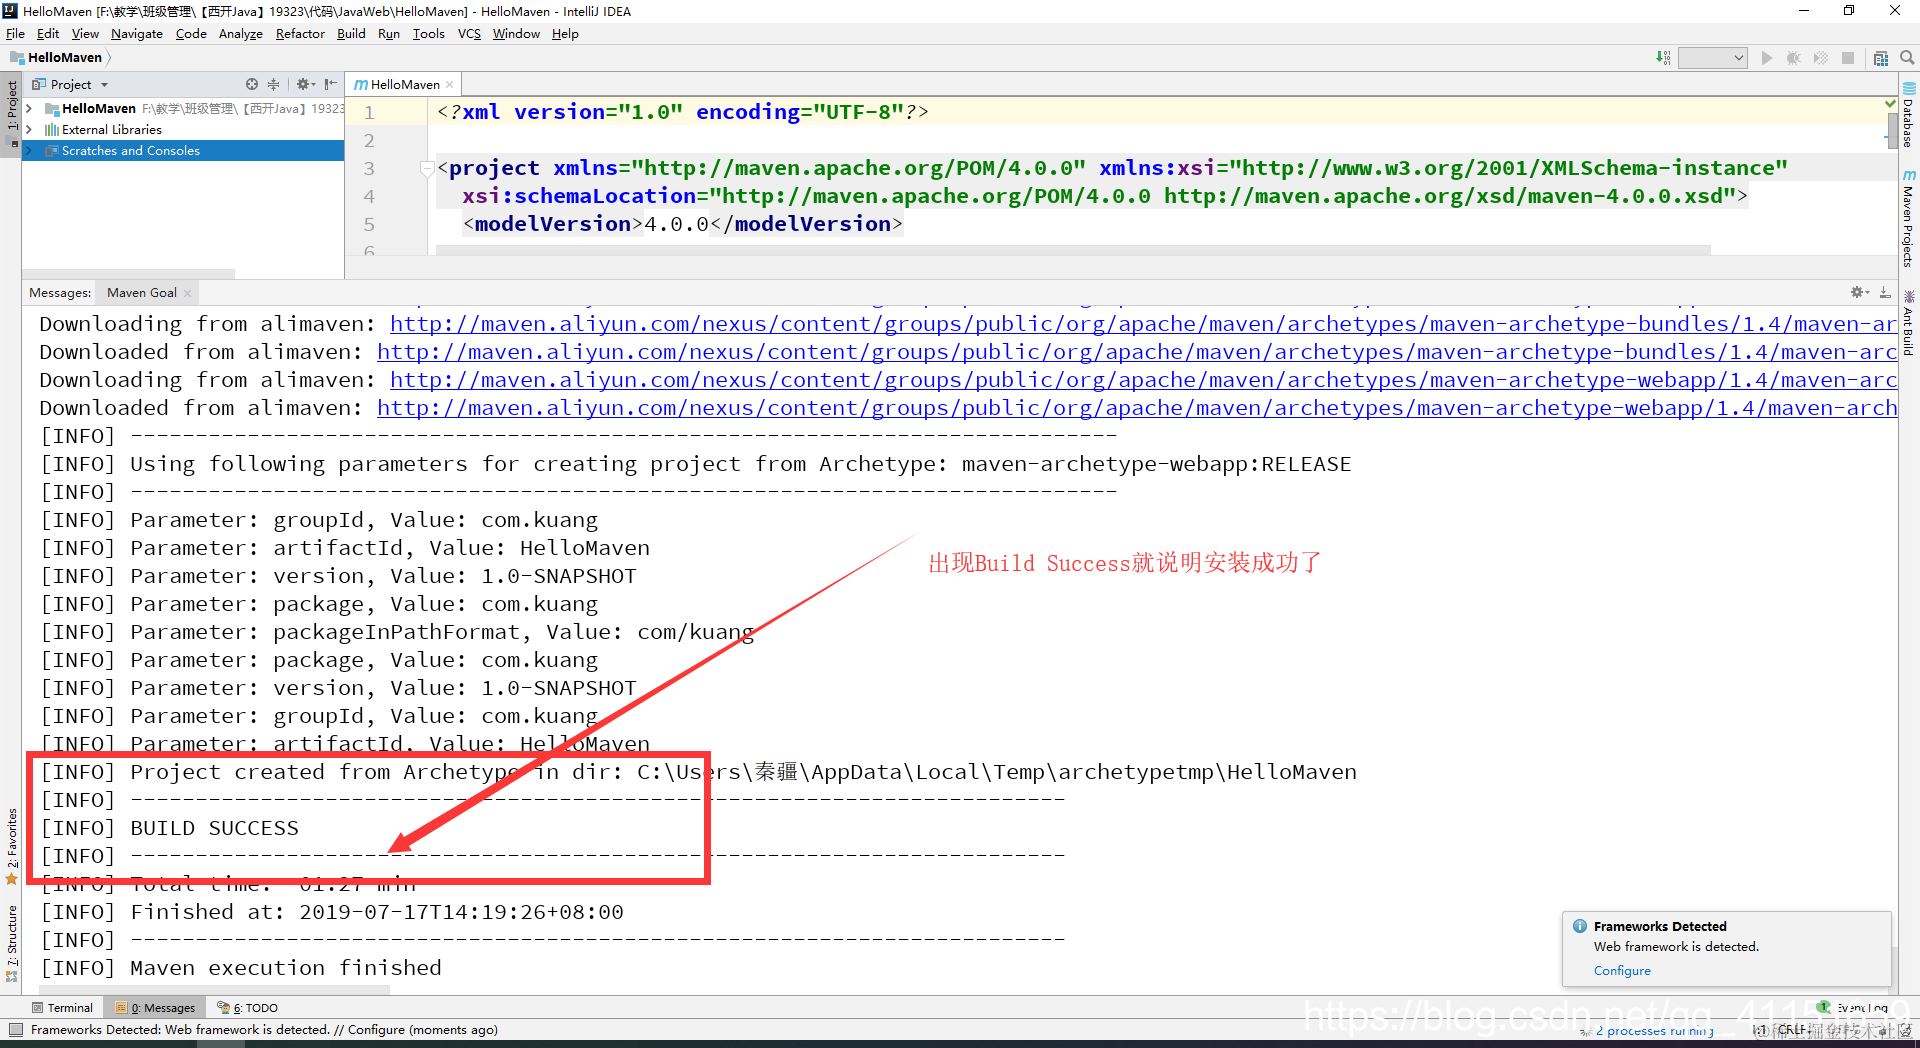Open the Terminal tool window
Viewport: 1920px width, 1048px height.
point(62,1008)
